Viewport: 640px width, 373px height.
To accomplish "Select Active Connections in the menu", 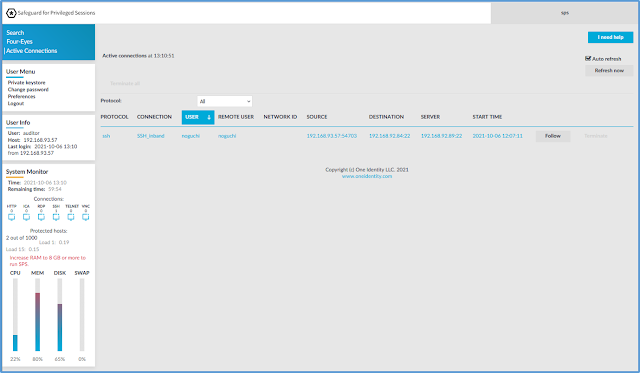I will [x=31, y=51].
